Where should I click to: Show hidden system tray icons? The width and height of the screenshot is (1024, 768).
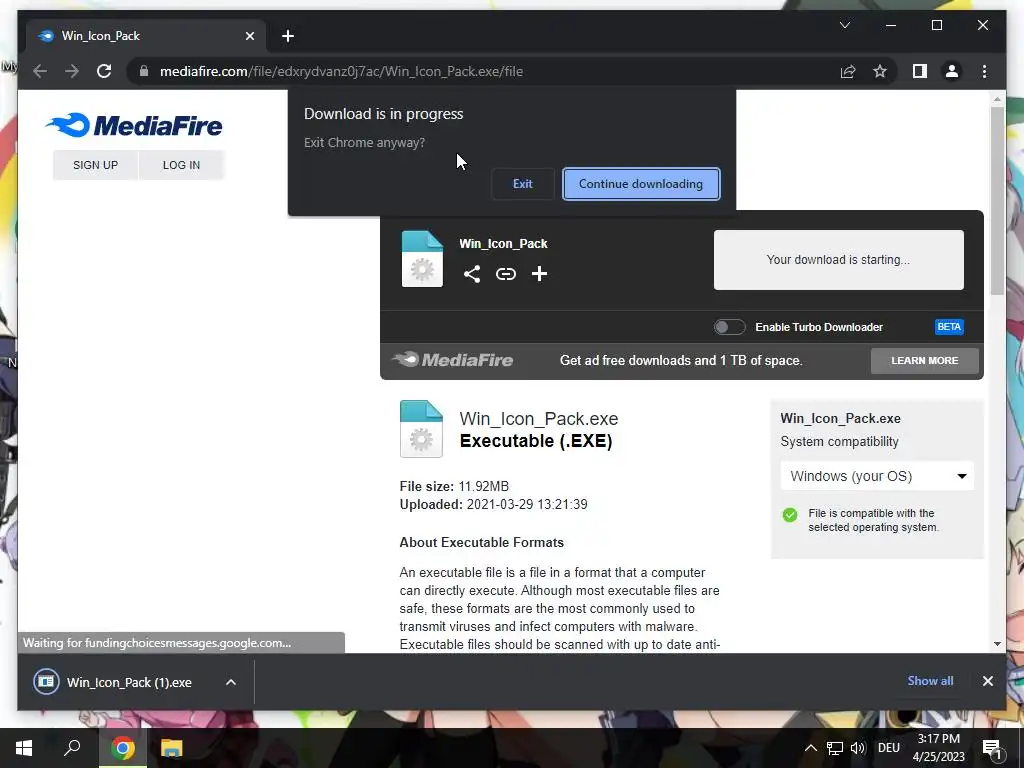click(810, 748)
